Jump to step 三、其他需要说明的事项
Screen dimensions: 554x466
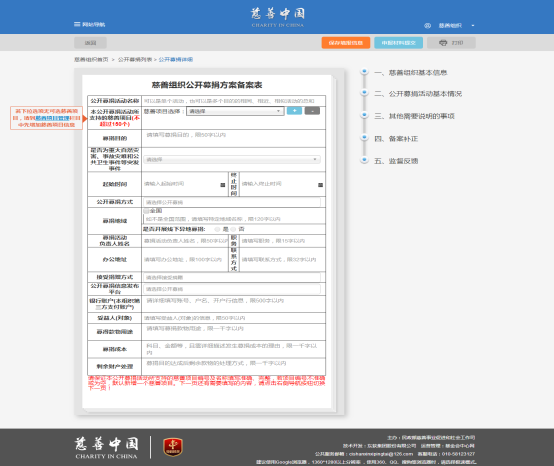coord(414,116)
